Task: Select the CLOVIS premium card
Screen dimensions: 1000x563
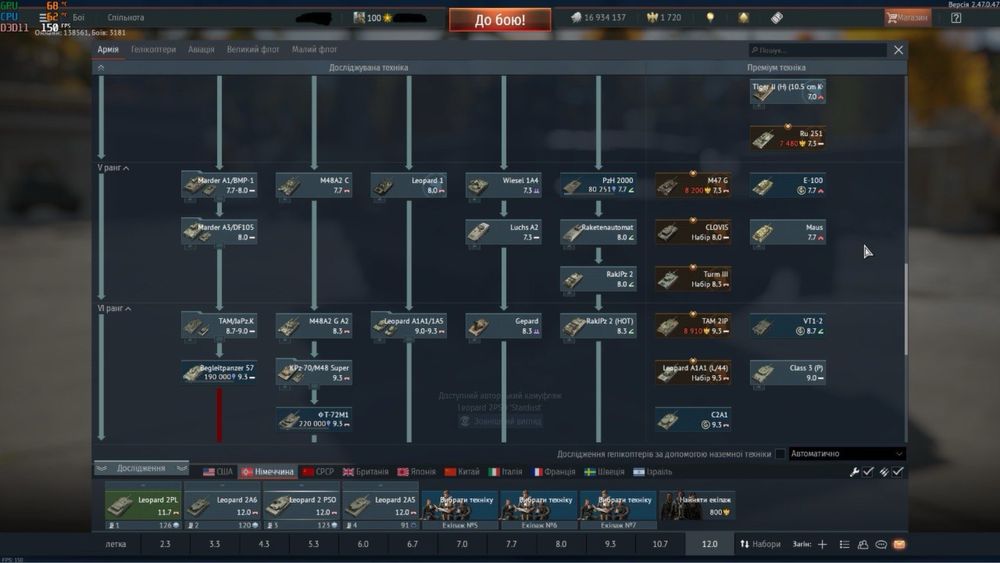Action: point(693,232)
